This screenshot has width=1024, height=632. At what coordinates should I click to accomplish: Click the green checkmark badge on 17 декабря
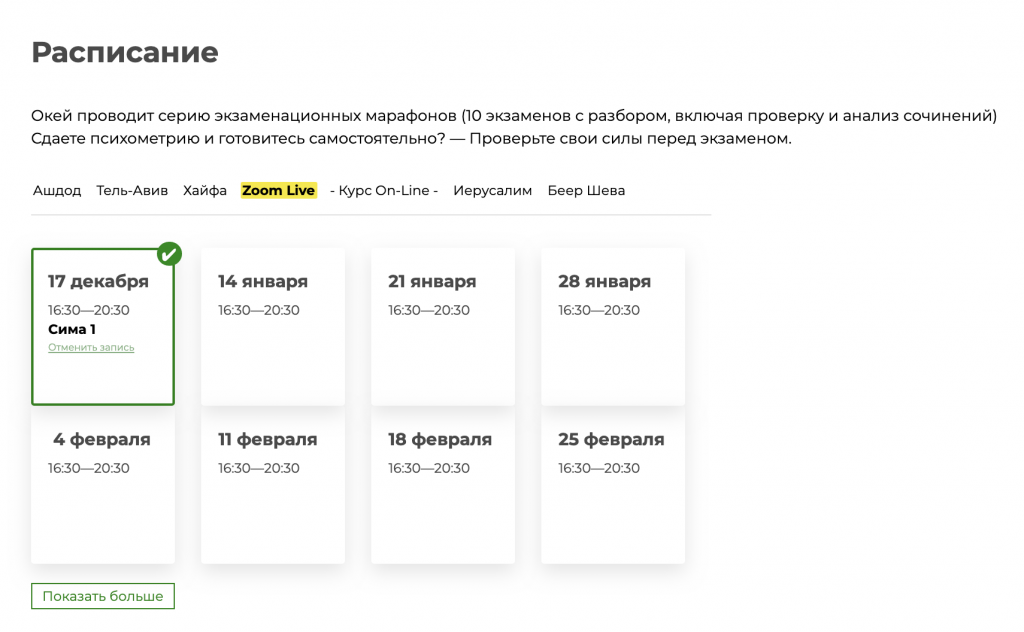pyautogui.click(x=170, y=254)
